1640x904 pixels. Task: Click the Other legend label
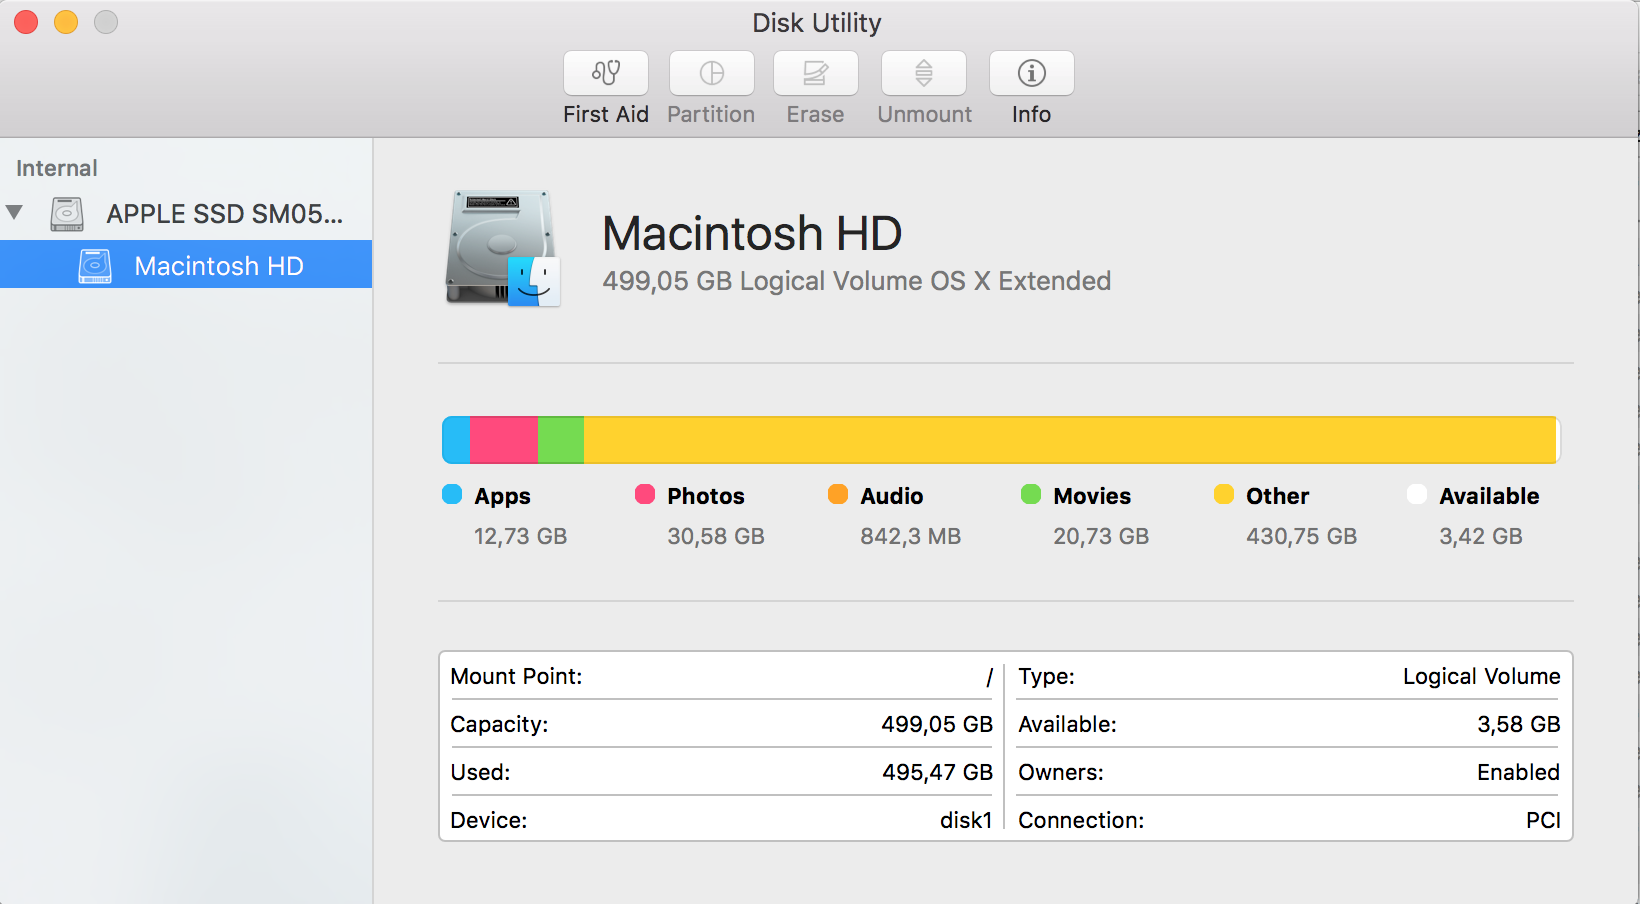(1277, 496)
